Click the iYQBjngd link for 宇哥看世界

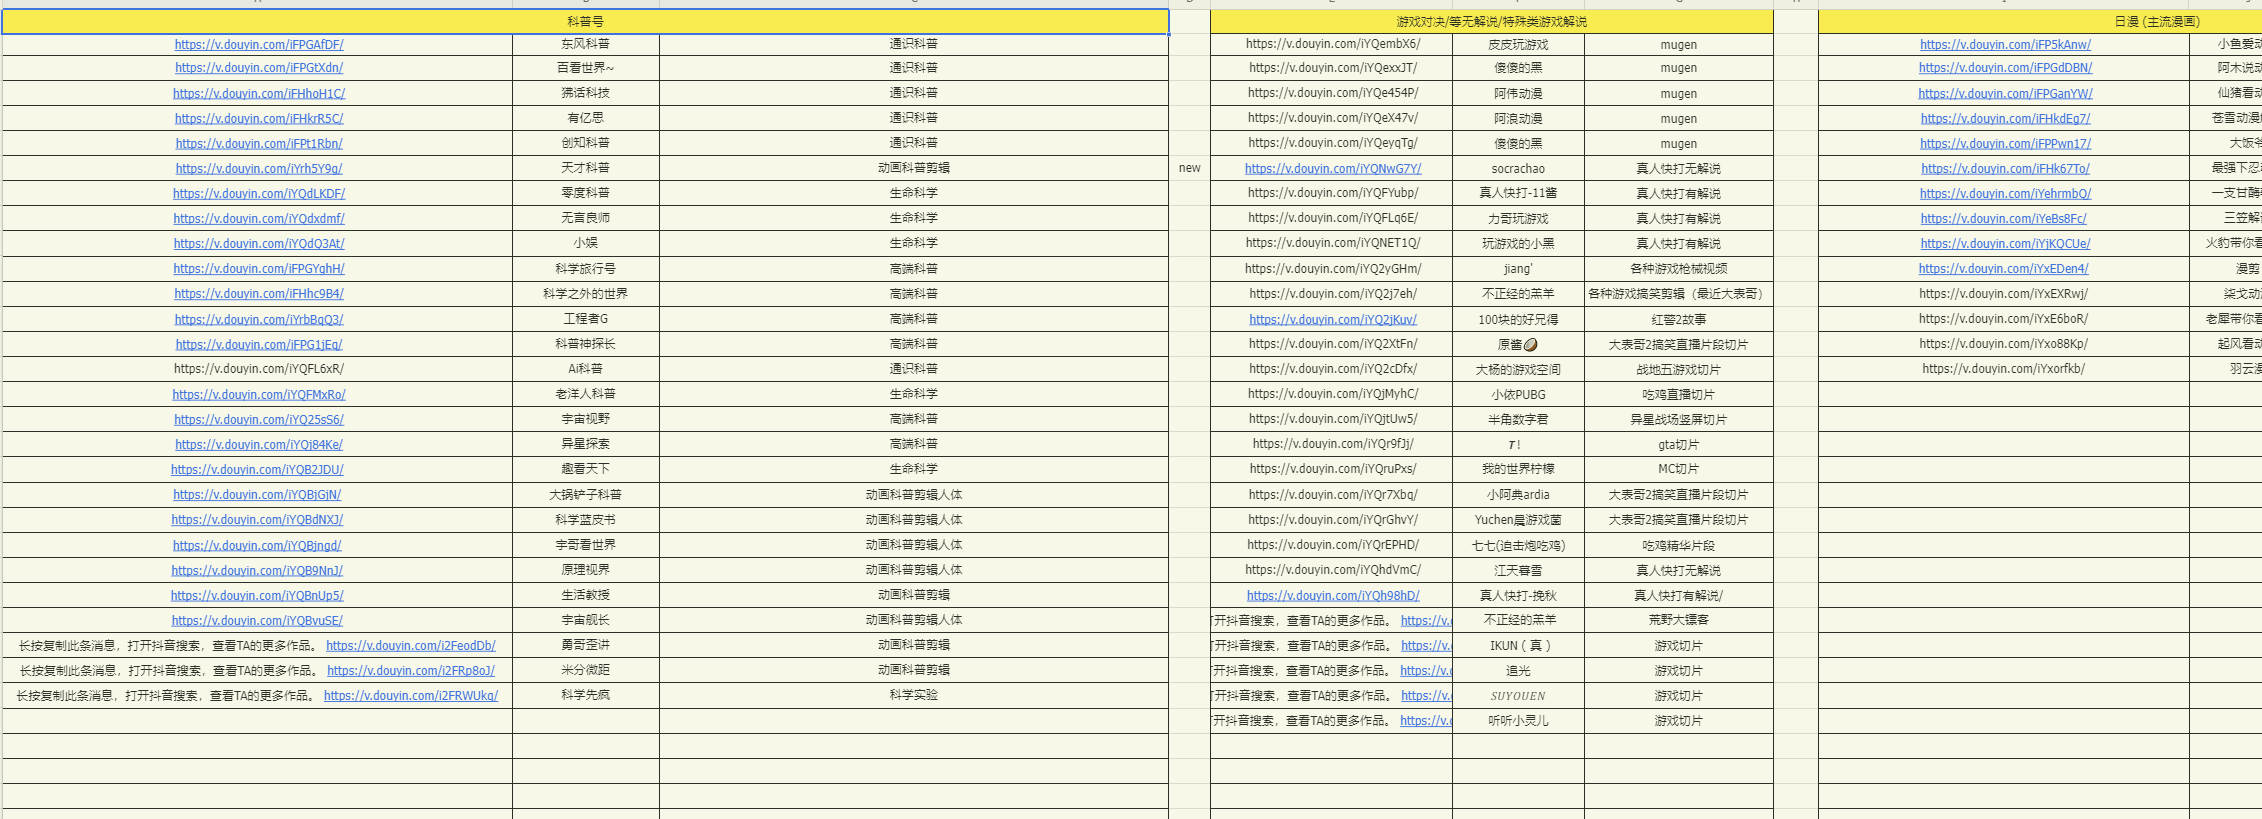(257, 545)
